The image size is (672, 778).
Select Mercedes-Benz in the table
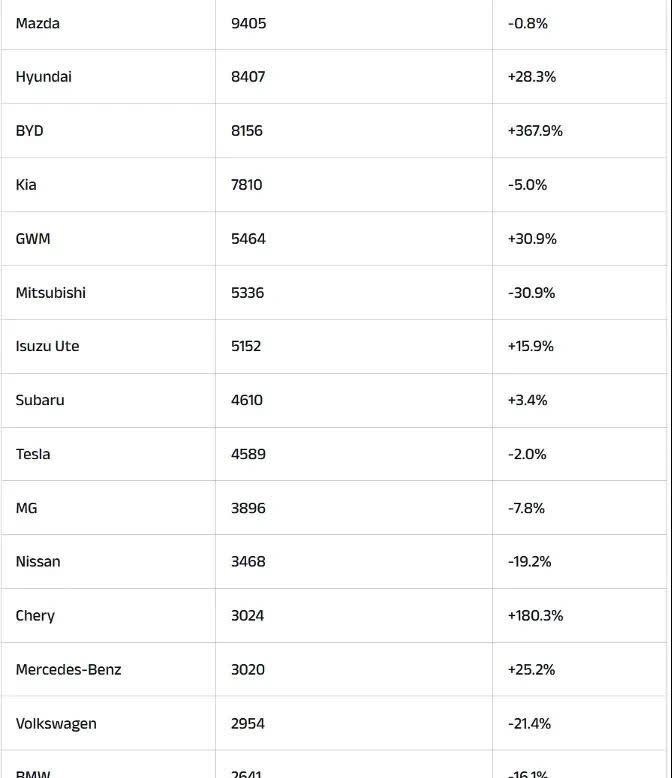coord(68,670)
